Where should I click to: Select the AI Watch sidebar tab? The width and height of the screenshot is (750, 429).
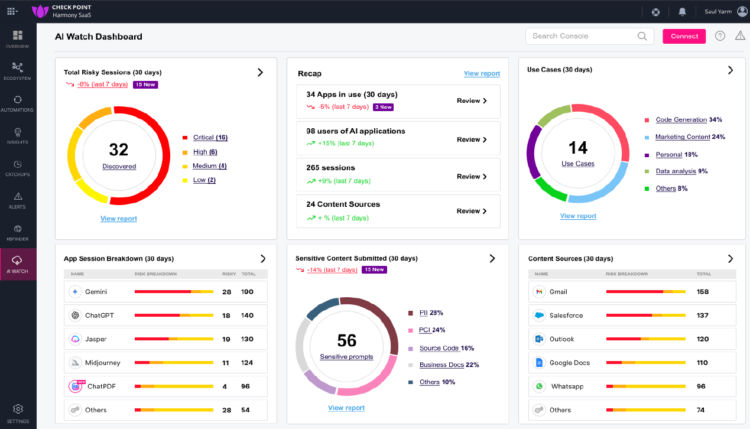[x=17, y=264]
